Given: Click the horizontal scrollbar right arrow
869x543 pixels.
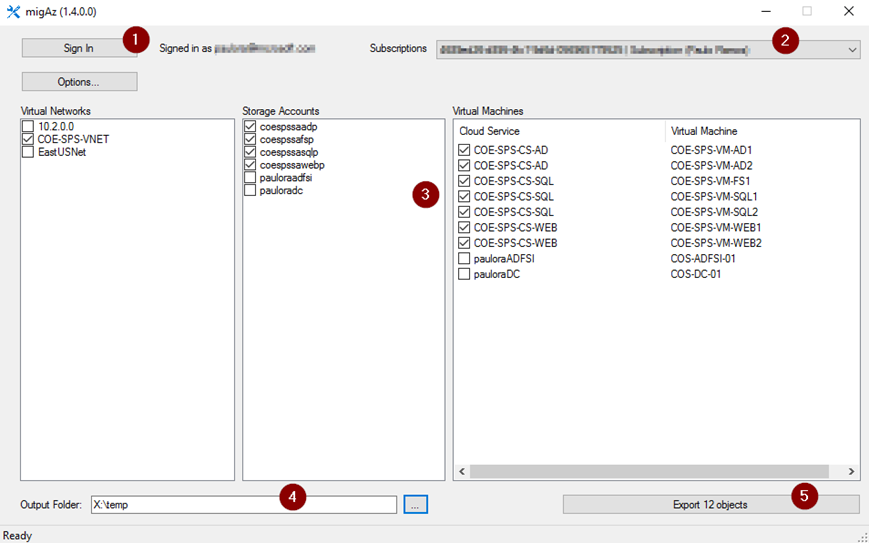Looking at the screenshot, I should pos(851,471).
